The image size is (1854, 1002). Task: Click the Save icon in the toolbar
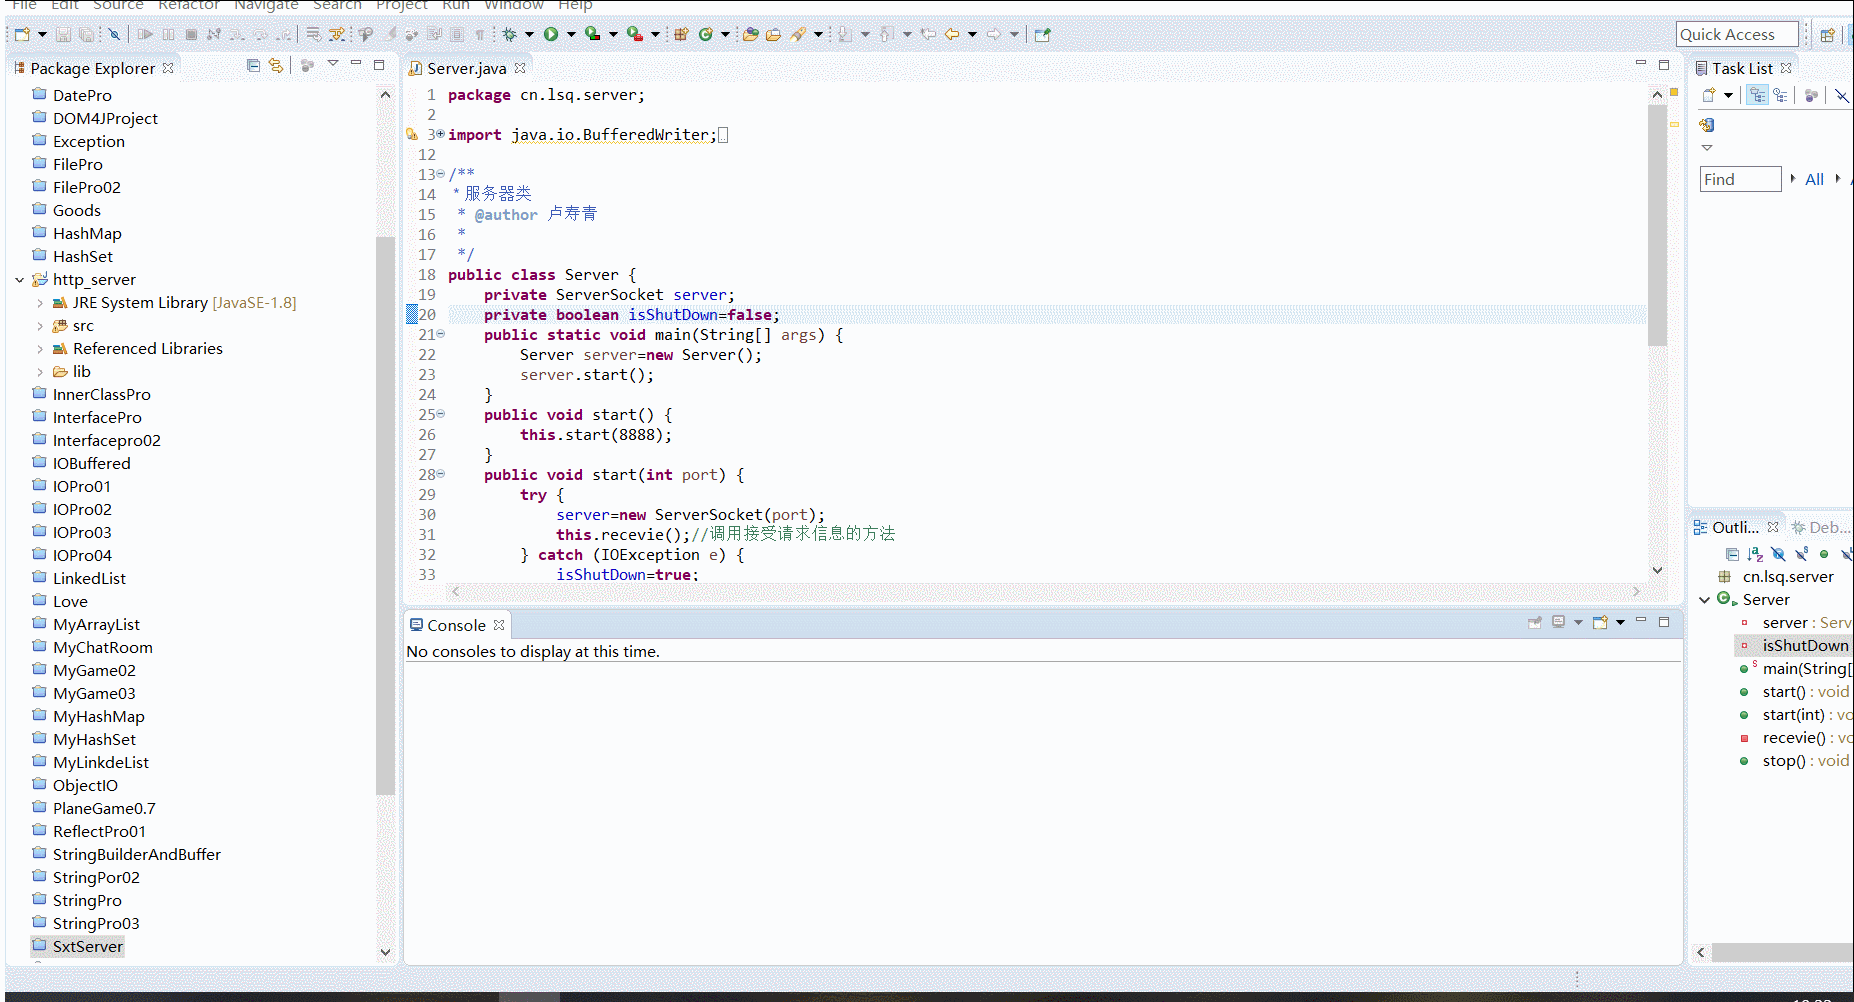click(63, 34)
